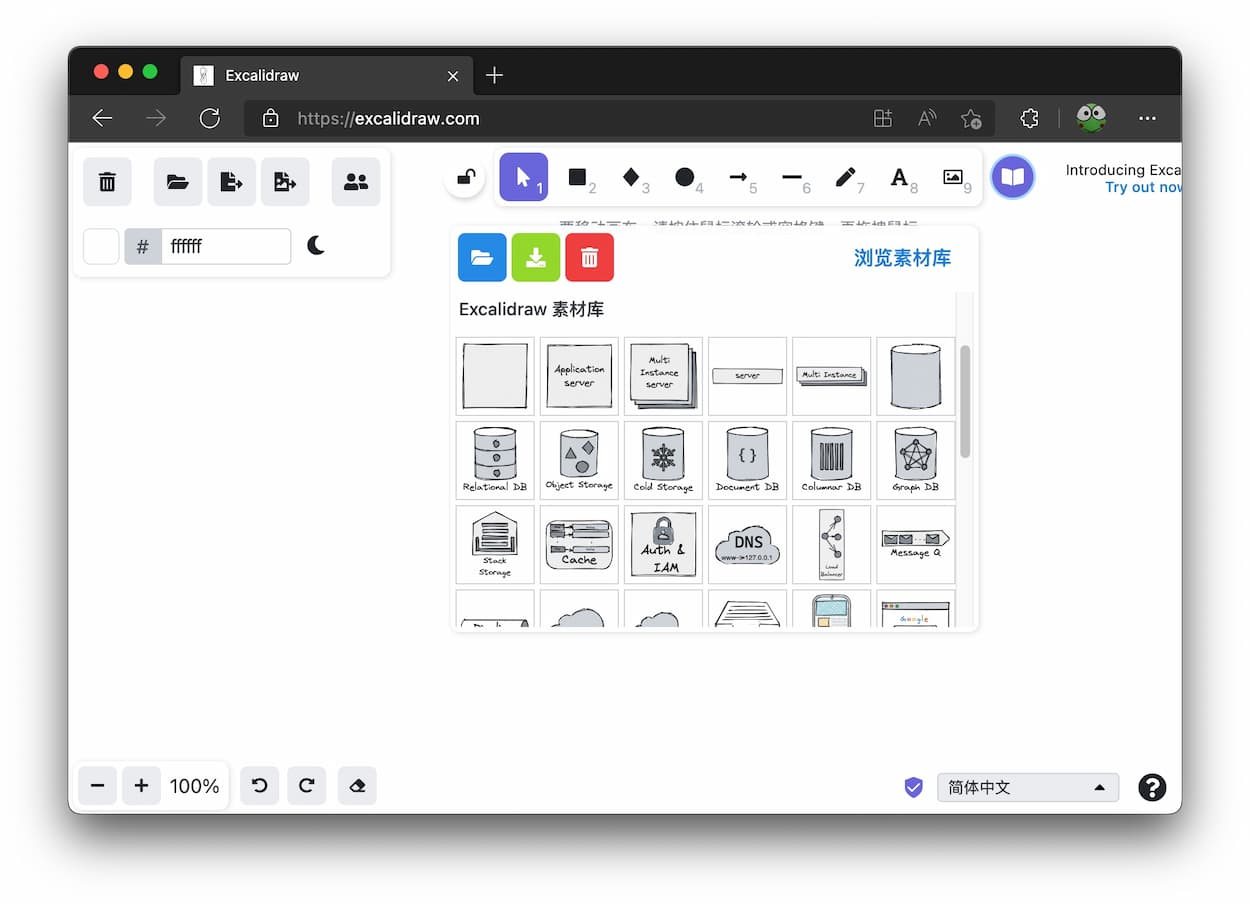Select the Ellipse tool
Viewport: 1250px width, 904px height.
tap(684, 178)
